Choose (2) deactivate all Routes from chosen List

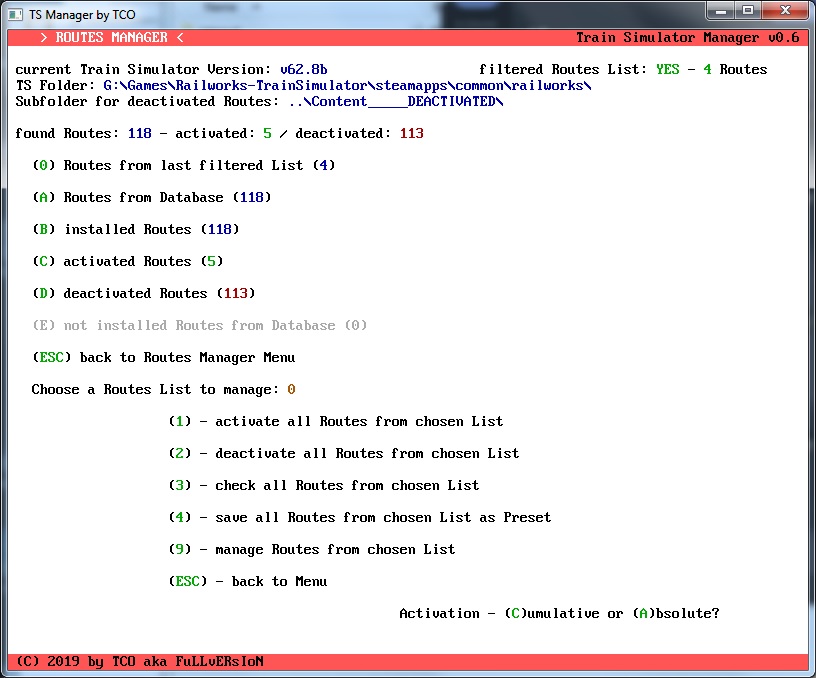(x=343, y=454)
